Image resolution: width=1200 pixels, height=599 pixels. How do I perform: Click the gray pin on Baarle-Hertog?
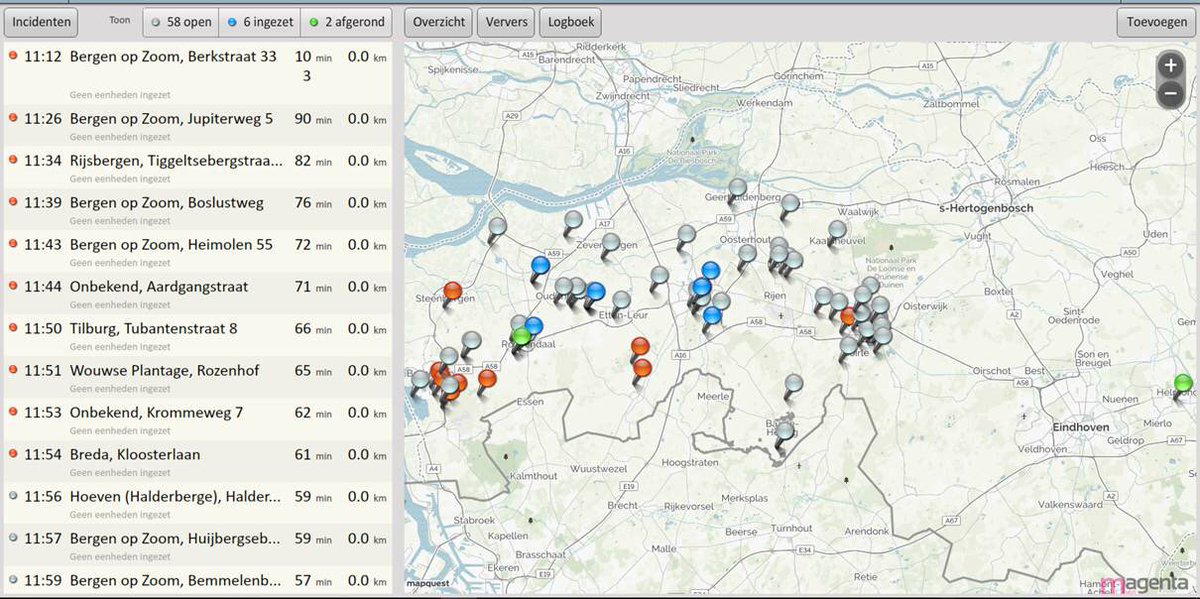785,431
